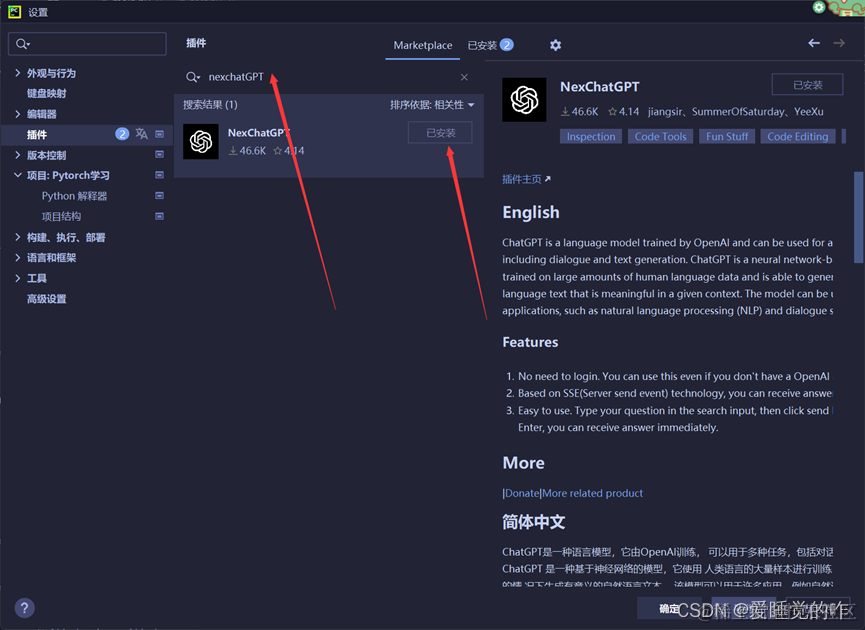Viewport: 865px width, 630px height.
Task: Select 项目结构 in the settings tree
Action: [61, 216]
